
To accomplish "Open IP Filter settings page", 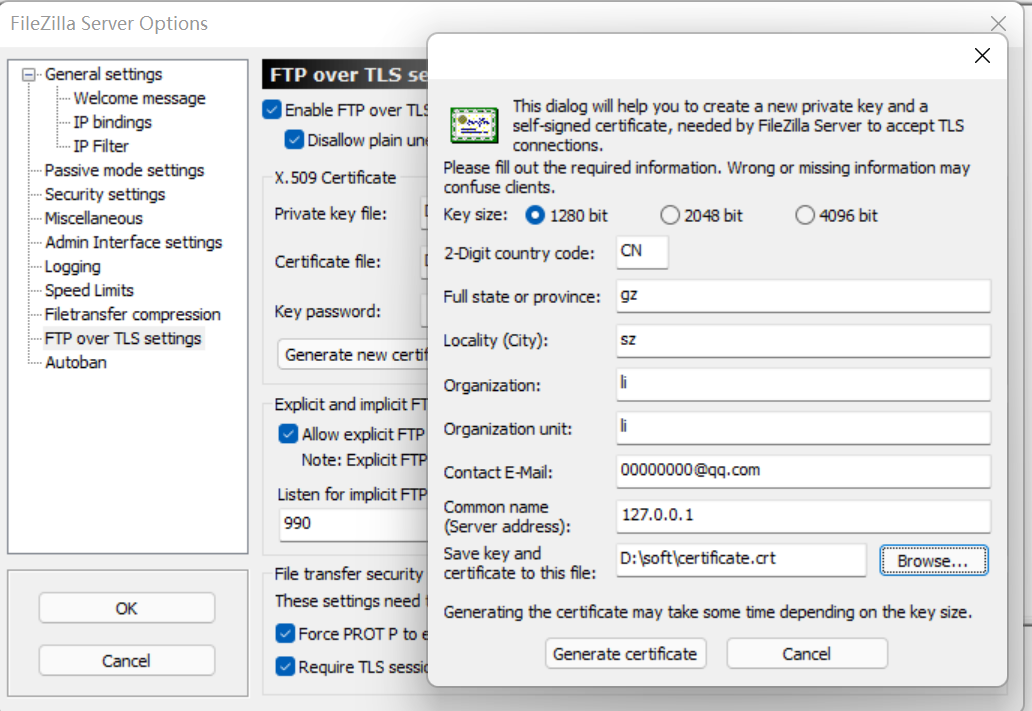I will coord(101,146).
